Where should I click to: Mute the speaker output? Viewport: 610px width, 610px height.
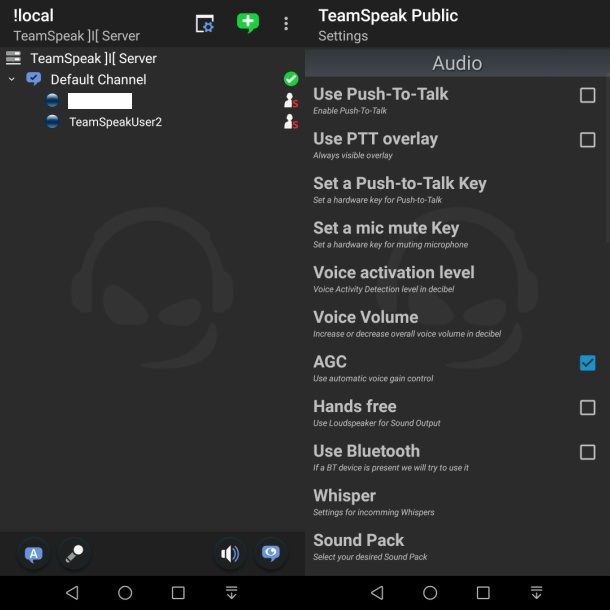[230, 554]
